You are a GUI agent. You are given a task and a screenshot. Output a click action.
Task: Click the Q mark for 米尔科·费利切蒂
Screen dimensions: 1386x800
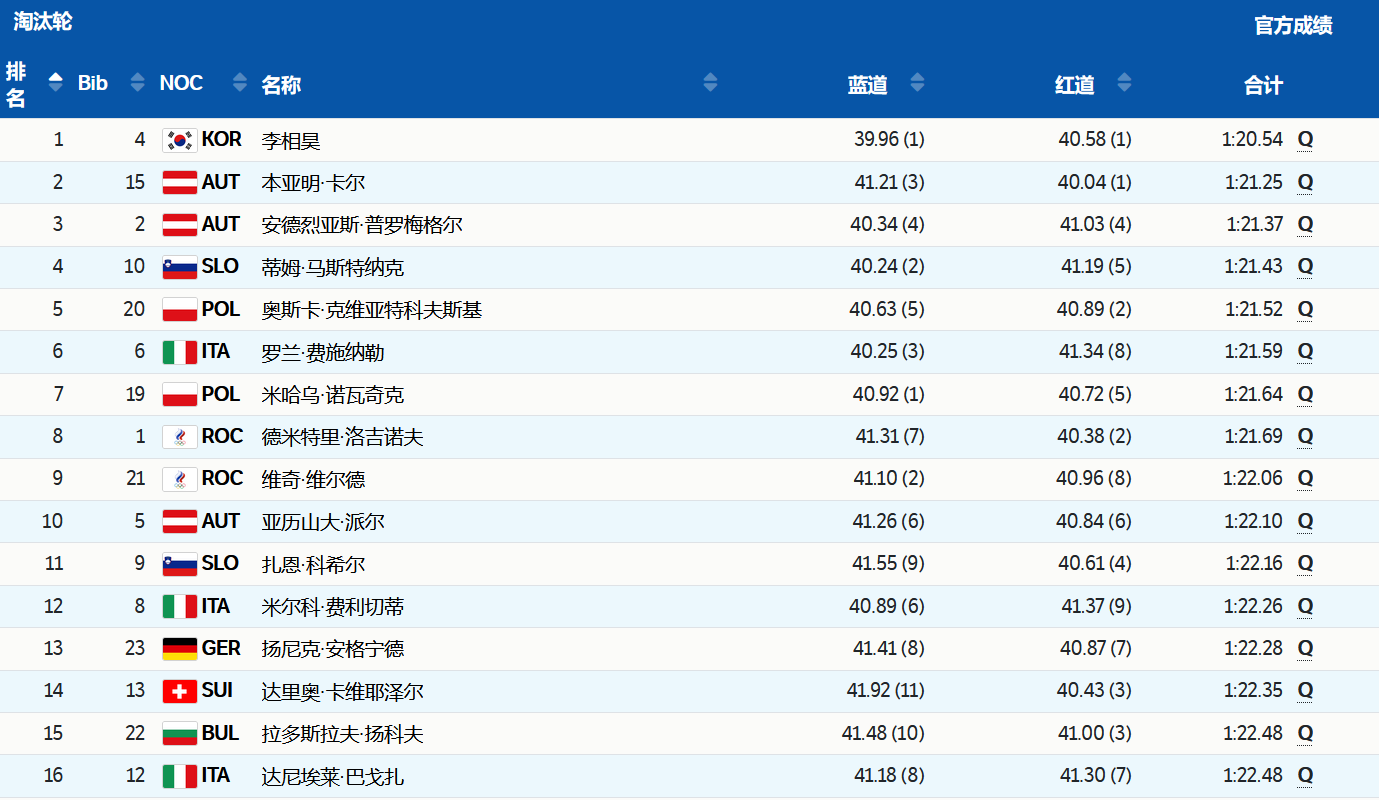(1305, 607)
